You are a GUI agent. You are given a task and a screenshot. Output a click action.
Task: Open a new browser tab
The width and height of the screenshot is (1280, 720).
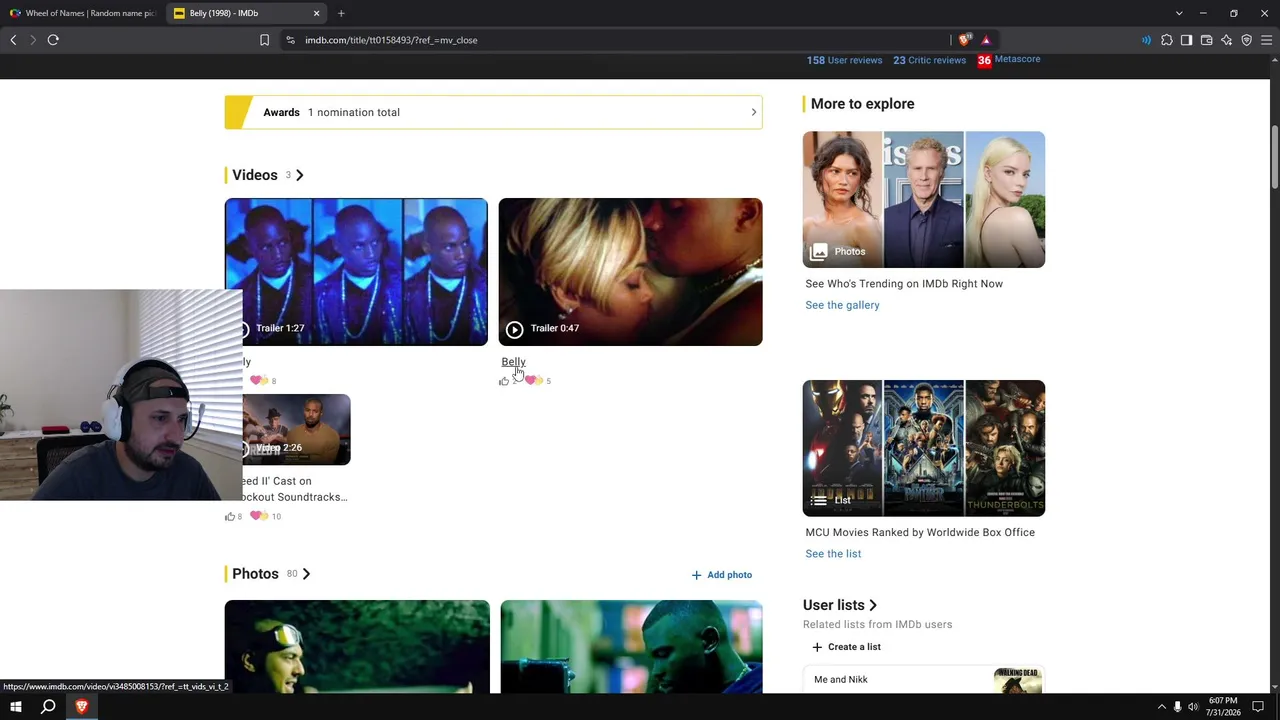[x=341, y=13]
